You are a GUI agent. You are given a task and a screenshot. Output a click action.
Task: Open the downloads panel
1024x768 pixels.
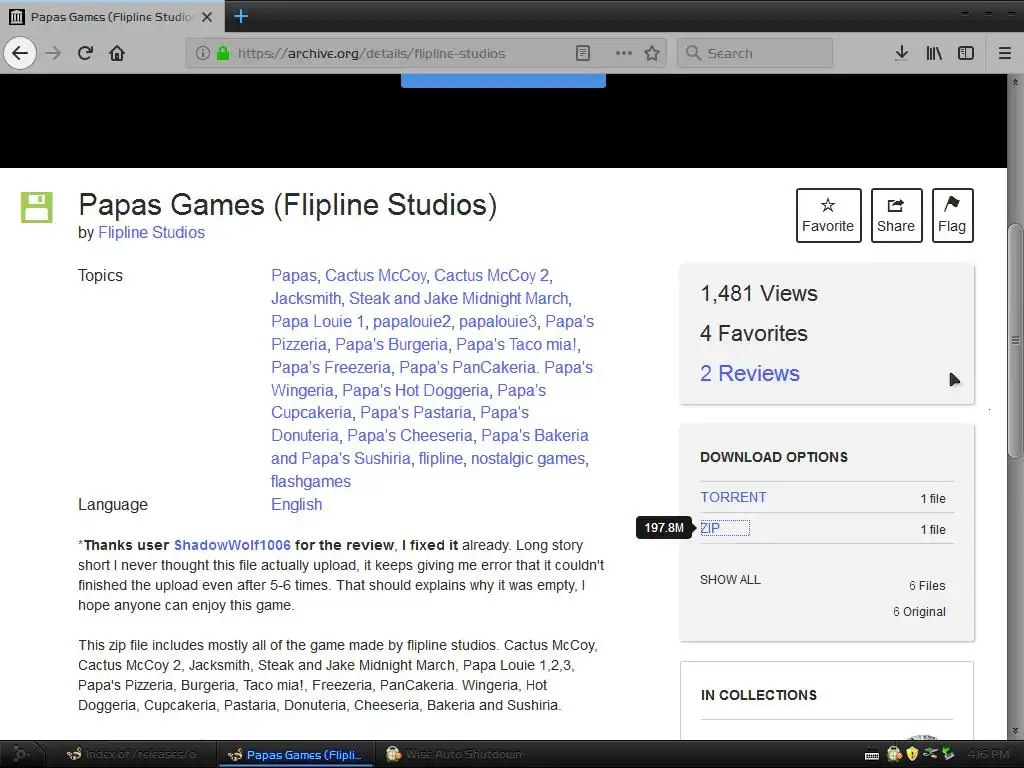tap(901, 54)
